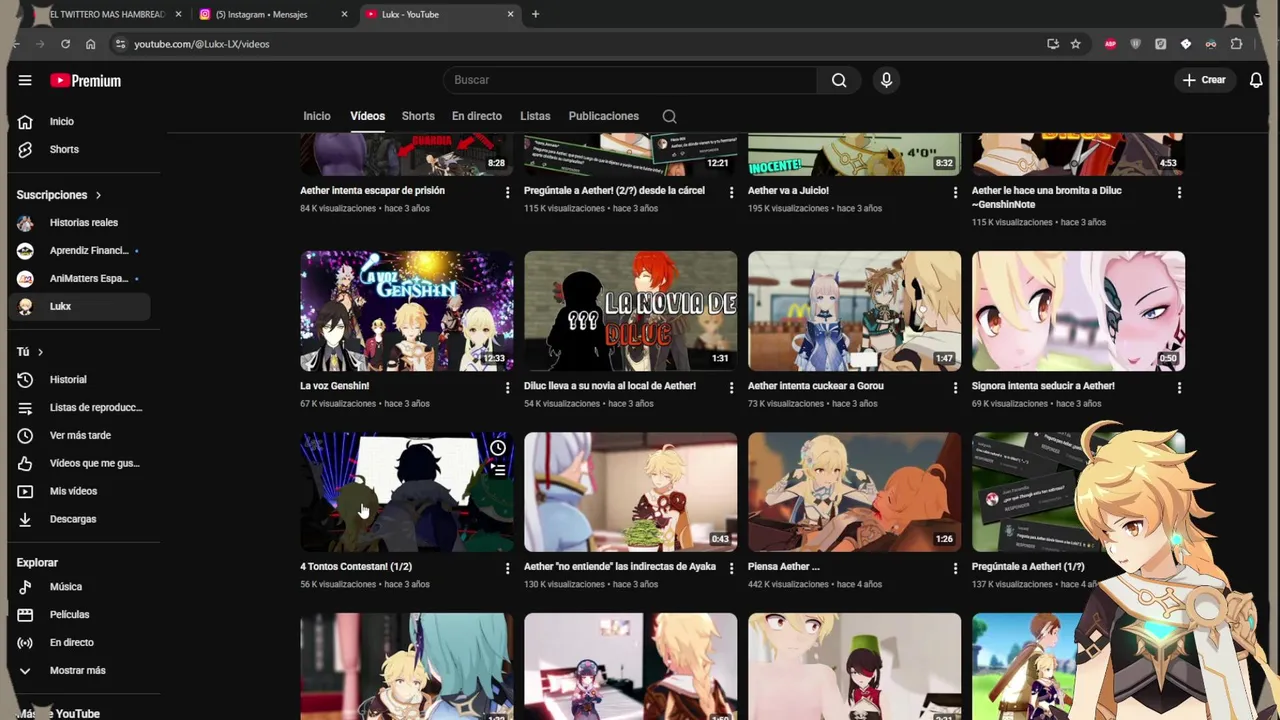Switch to Listas tab
Viewport: 1280px width, 720px height.
(535, 116)
